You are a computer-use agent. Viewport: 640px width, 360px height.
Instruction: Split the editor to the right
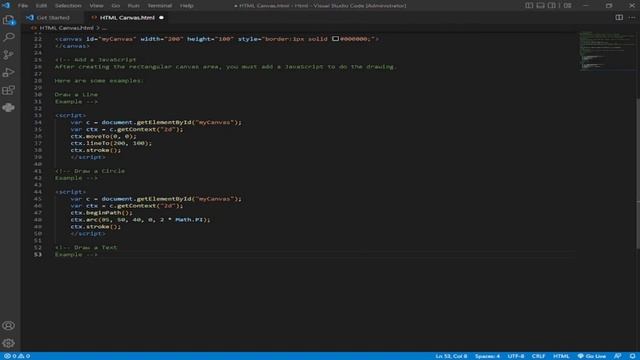pos(619,18)
